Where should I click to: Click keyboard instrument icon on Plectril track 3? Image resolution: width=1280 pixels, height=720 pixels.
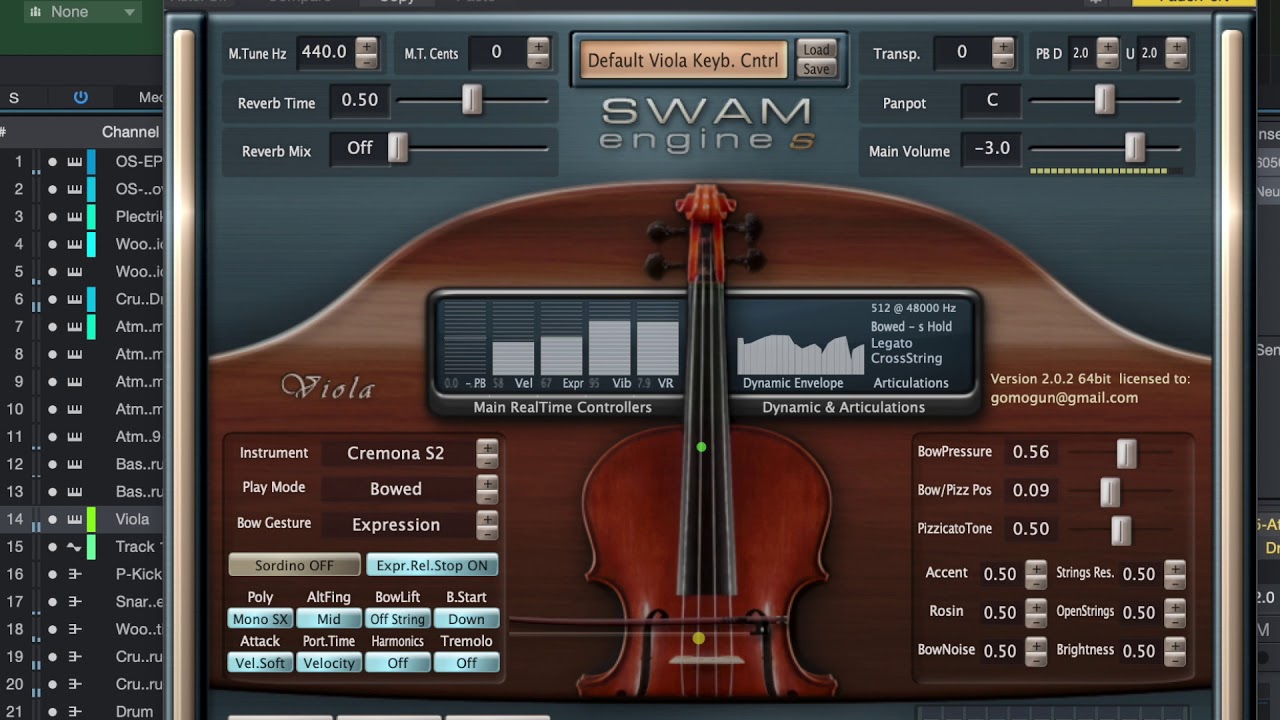[x=74, y=216]
